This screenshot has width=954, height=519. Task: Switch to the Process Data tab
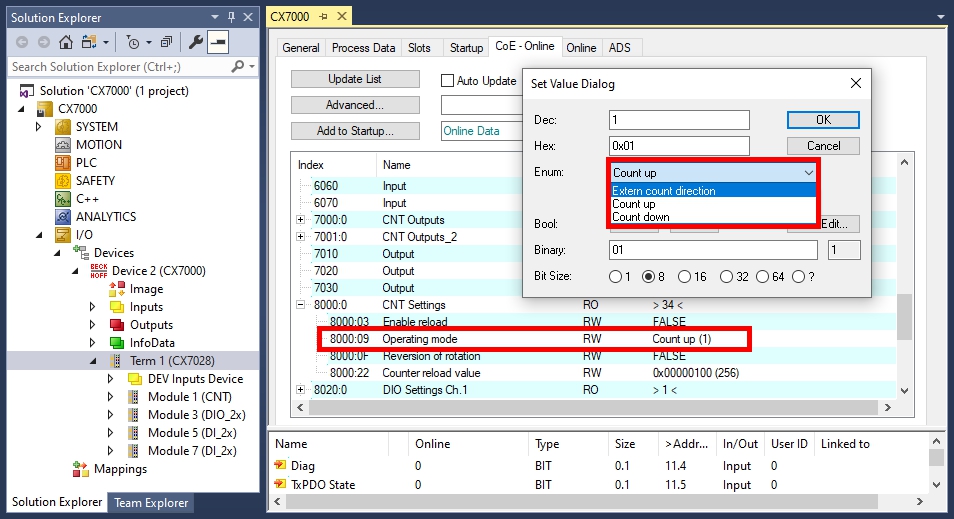coord(364,48)
